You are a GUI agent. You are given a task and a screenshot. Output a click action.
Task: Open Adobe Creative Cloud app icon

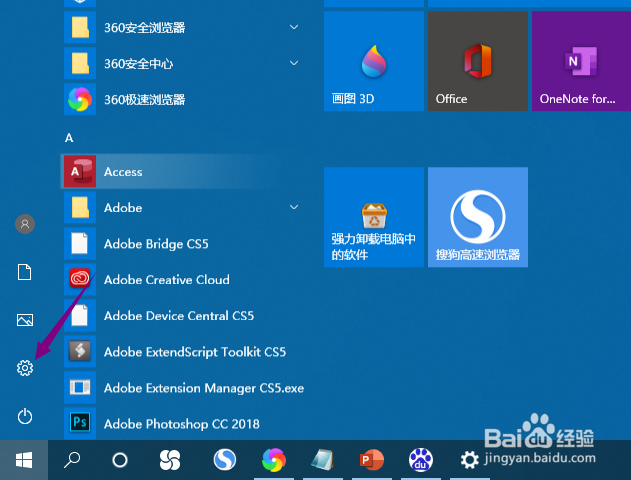(80, 279)
